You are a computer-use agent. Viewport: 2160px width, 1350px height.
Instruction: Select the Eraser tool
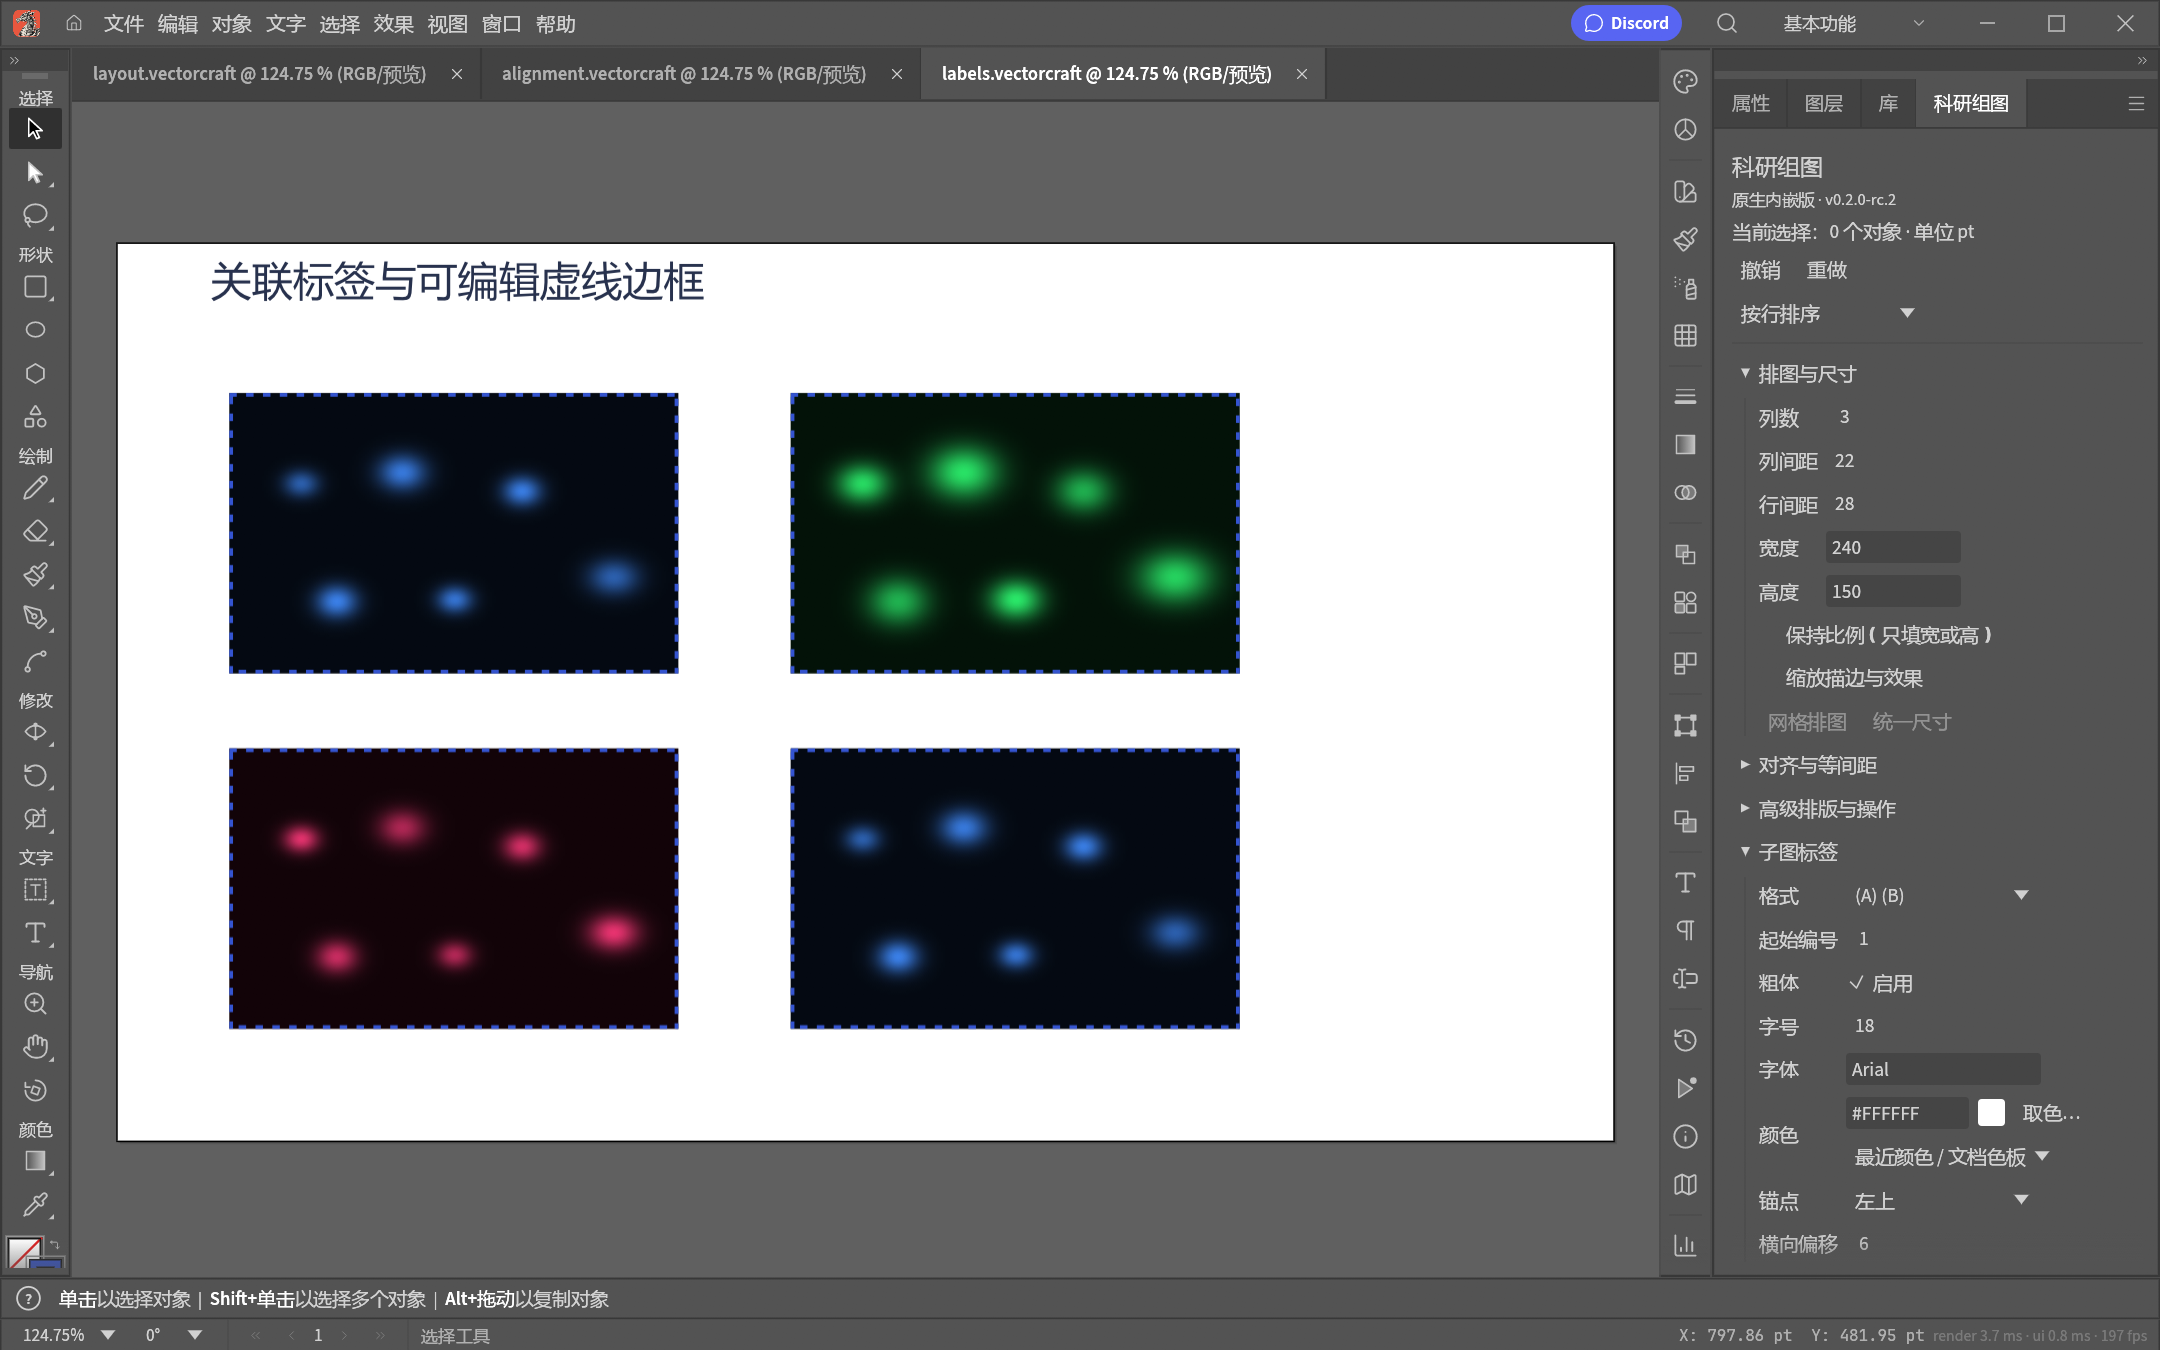tap(35, 531)
